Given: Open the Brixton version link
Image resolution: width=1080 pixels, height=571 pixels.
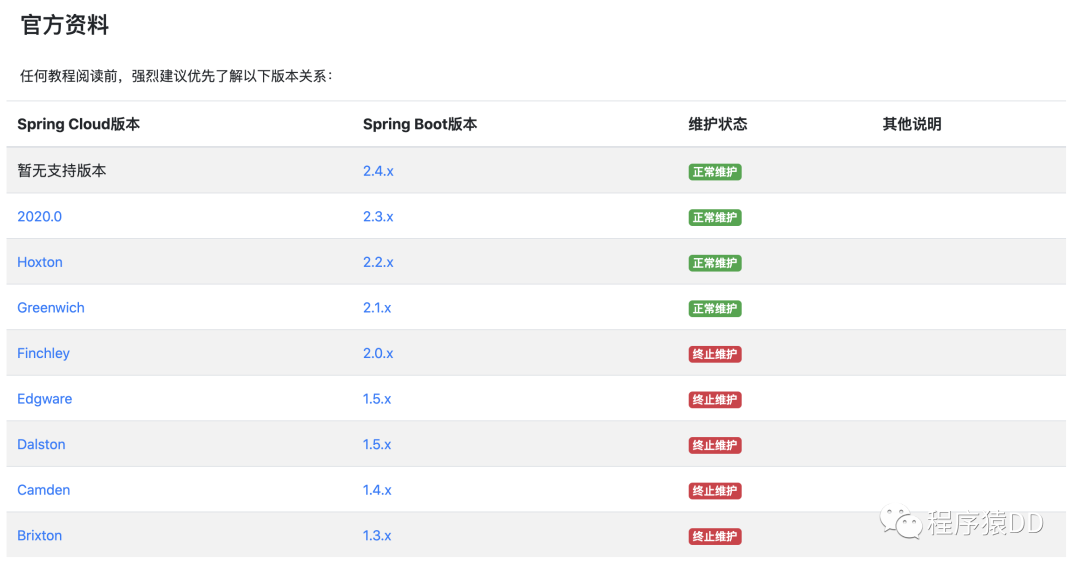Looking at the screenshot, I should point(40,535).
